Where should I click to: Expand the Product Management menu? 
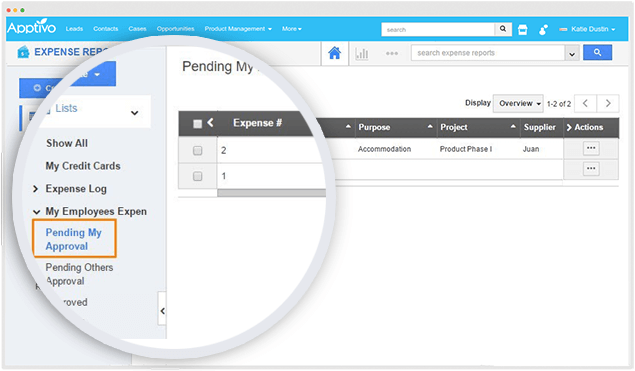238,29
